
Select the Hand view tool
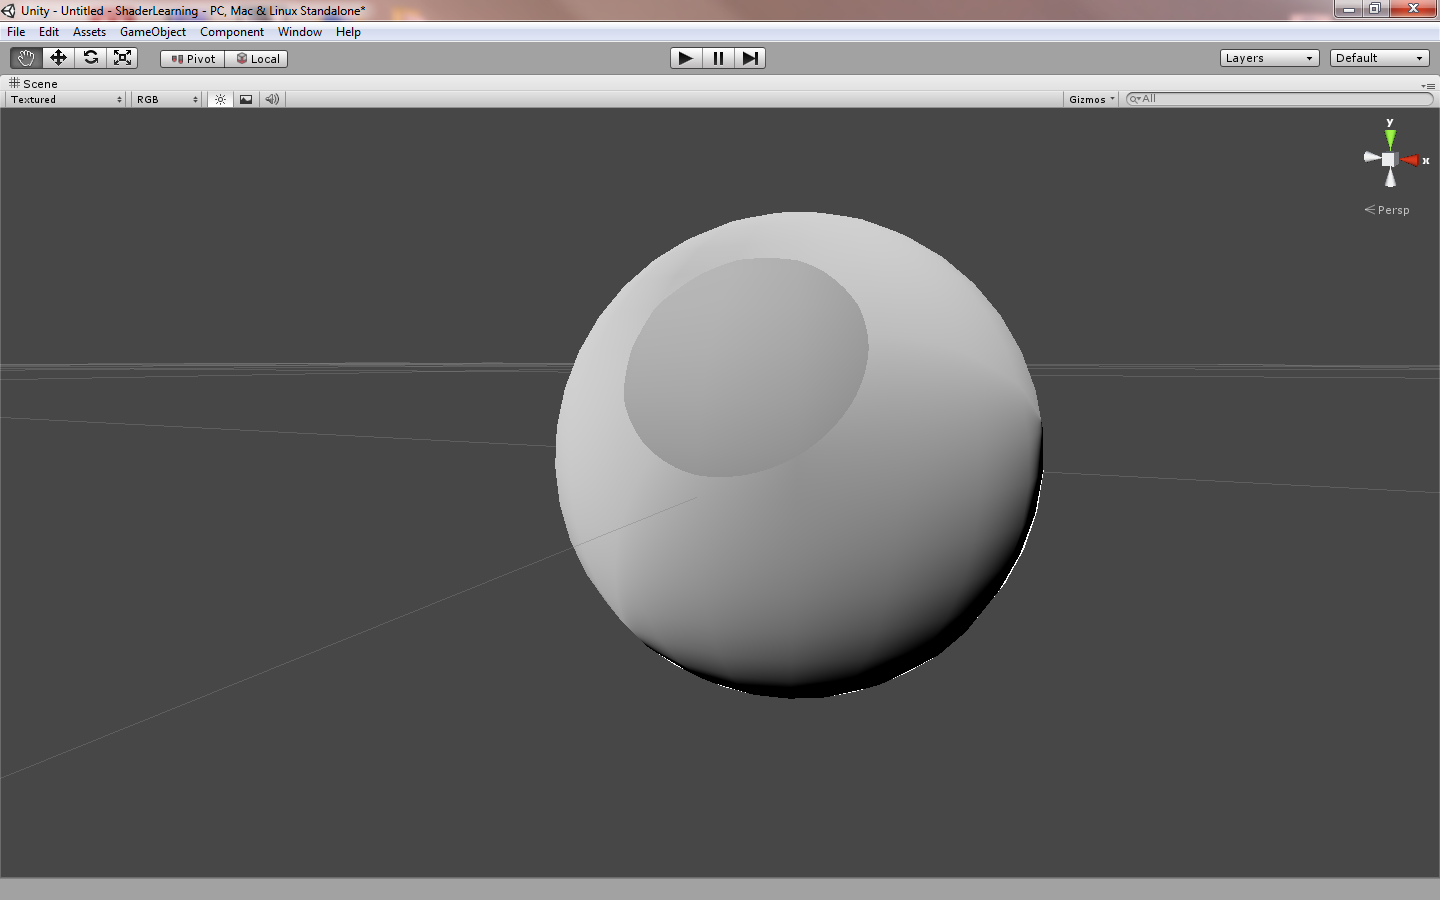click(x=26, y=58)
